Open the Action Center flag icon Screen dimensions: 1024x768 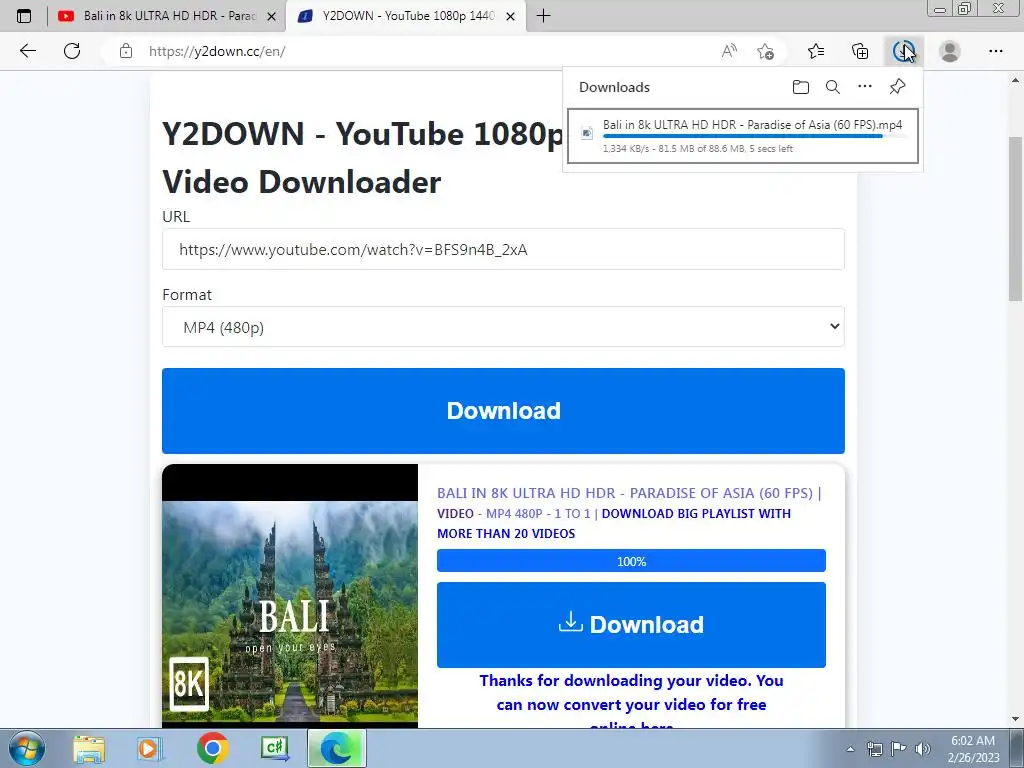pos(899,749)
